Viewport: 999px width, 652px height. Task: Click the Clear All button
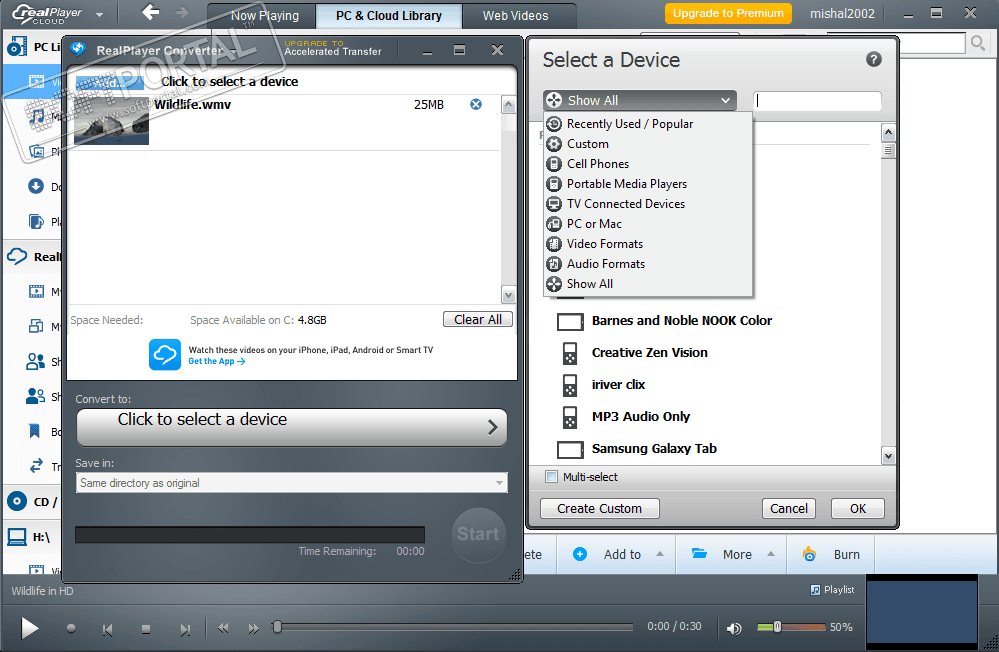478,319
